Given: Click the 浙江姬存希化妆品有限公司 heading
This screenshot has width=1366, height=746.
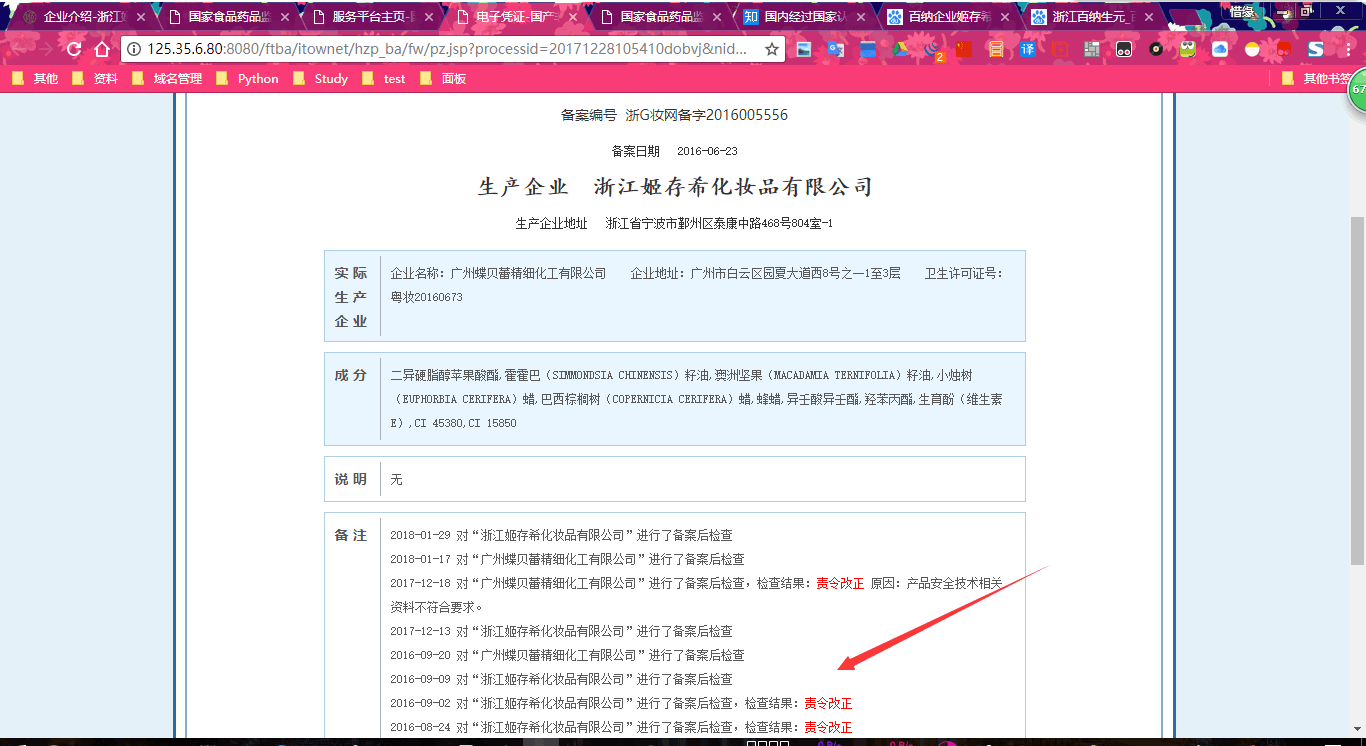Looking at the screenshot, I should click(734, 187).
